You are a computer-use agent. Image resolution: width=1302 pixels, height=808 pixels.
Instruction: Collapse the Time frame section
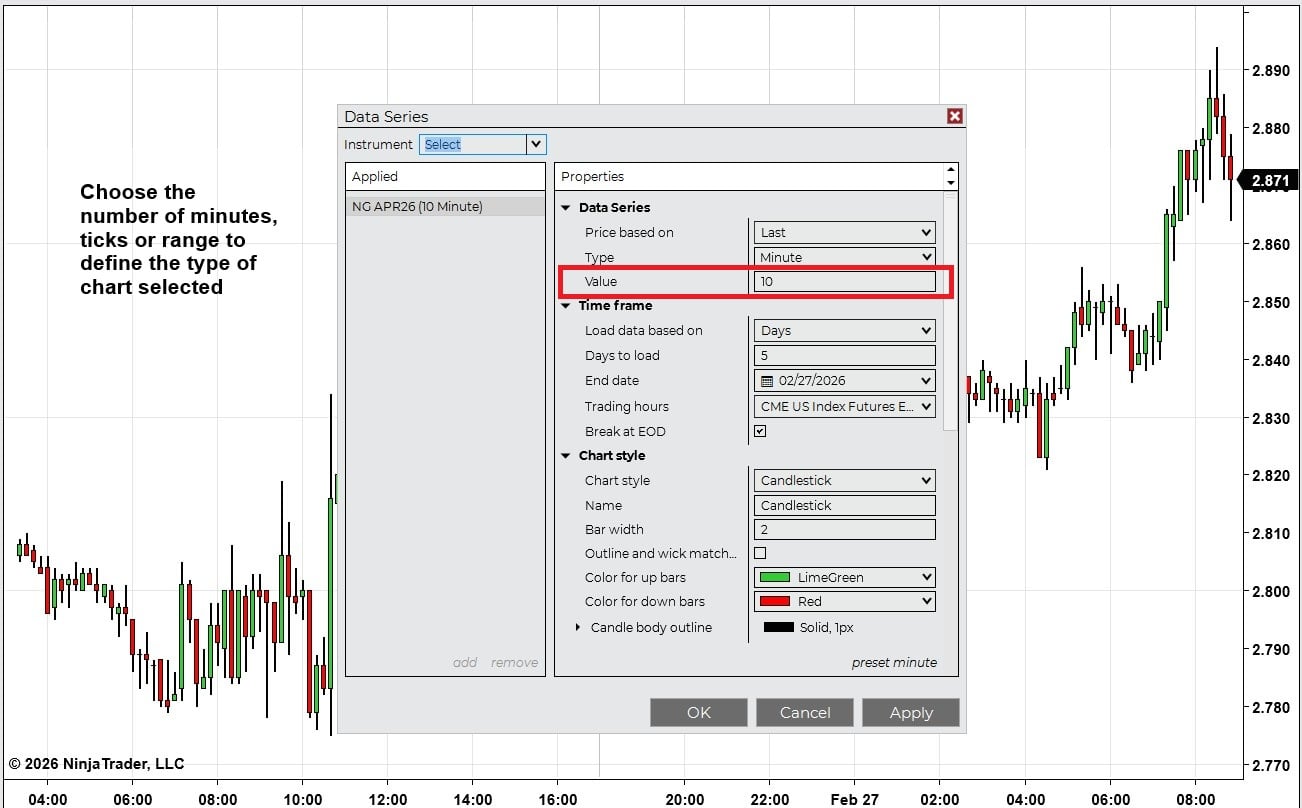[568, 305]
